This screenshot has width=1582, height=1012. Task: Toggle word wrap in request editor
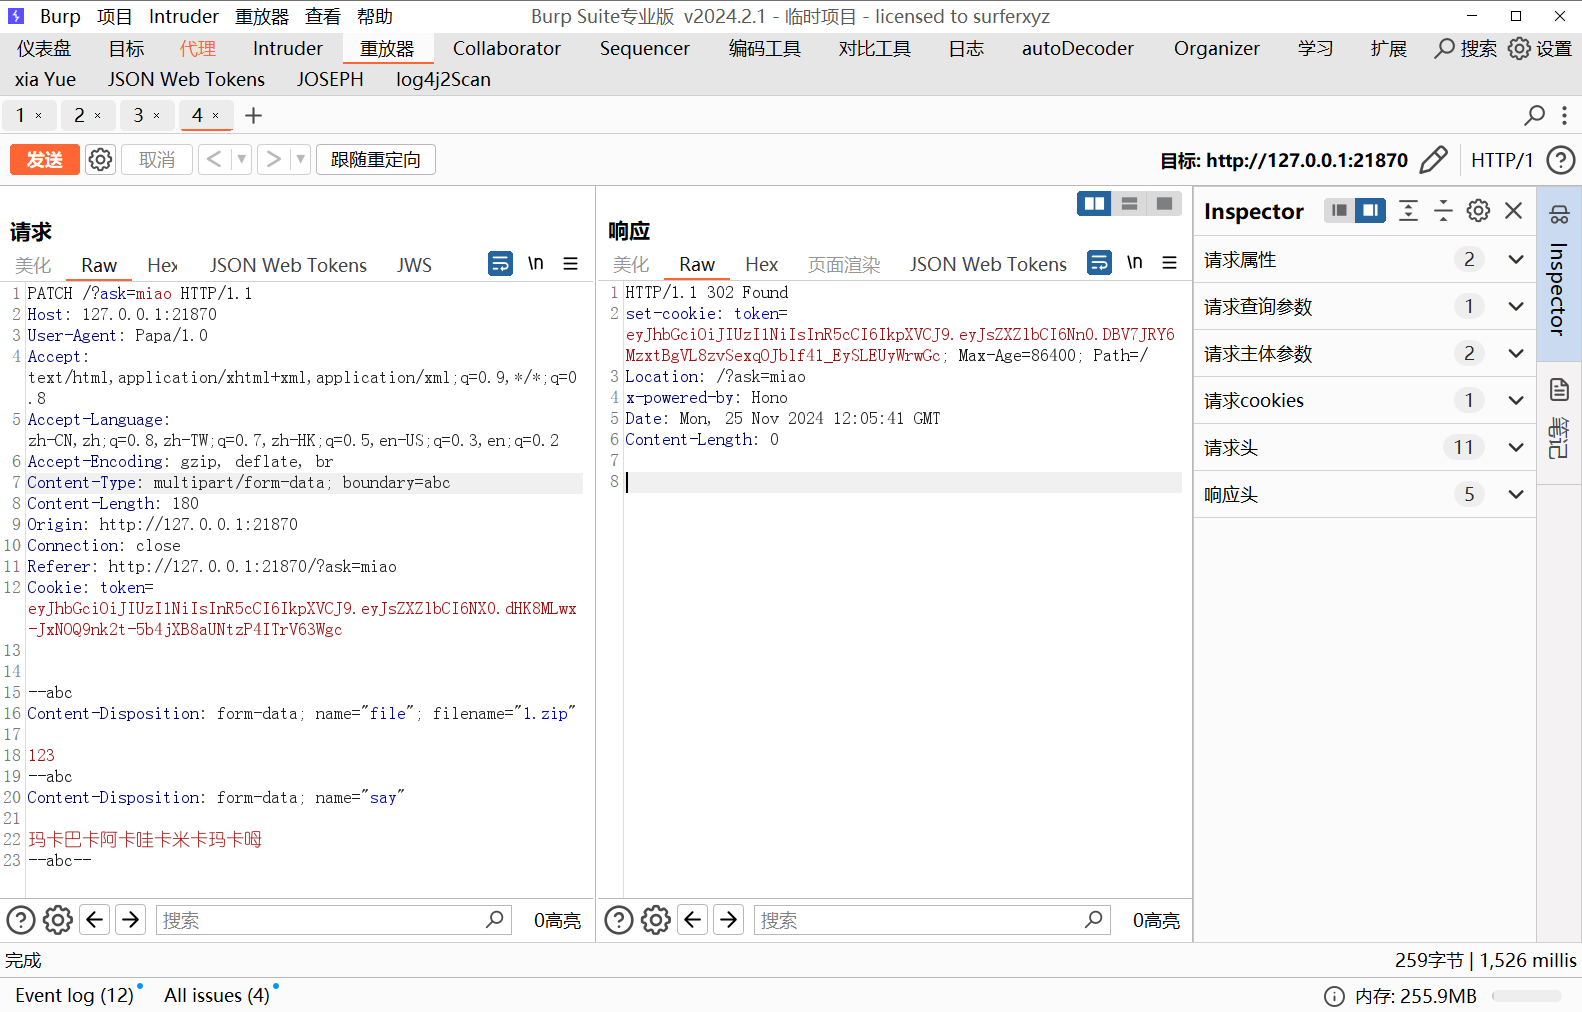click(x=500, y=263)
